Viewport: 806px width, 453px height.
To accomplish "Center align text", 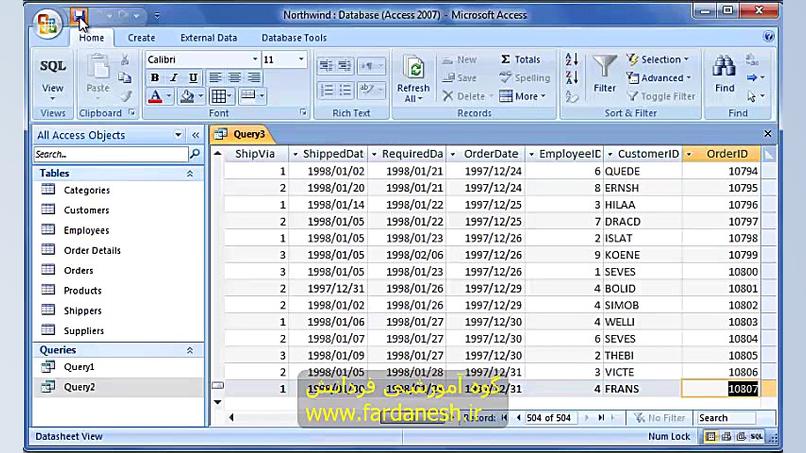I will (x=234, y=78).
